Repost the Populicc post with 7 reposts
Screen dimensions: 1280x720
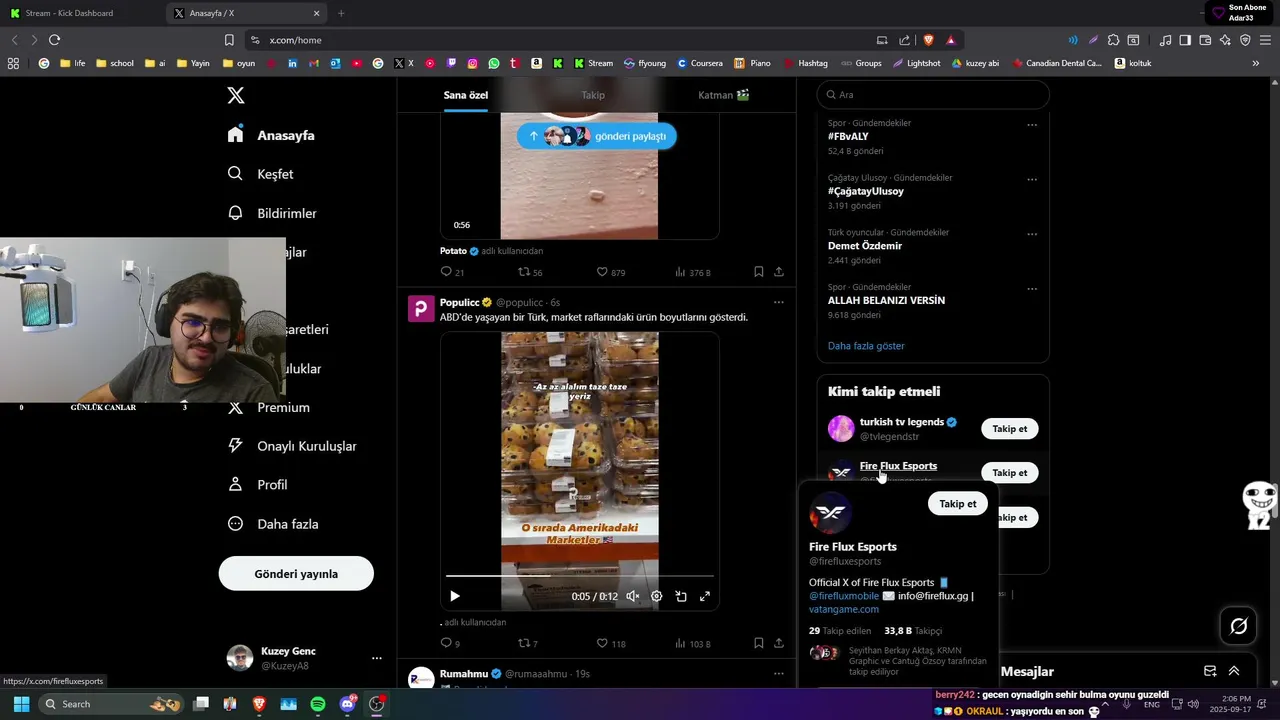(528, 644)
